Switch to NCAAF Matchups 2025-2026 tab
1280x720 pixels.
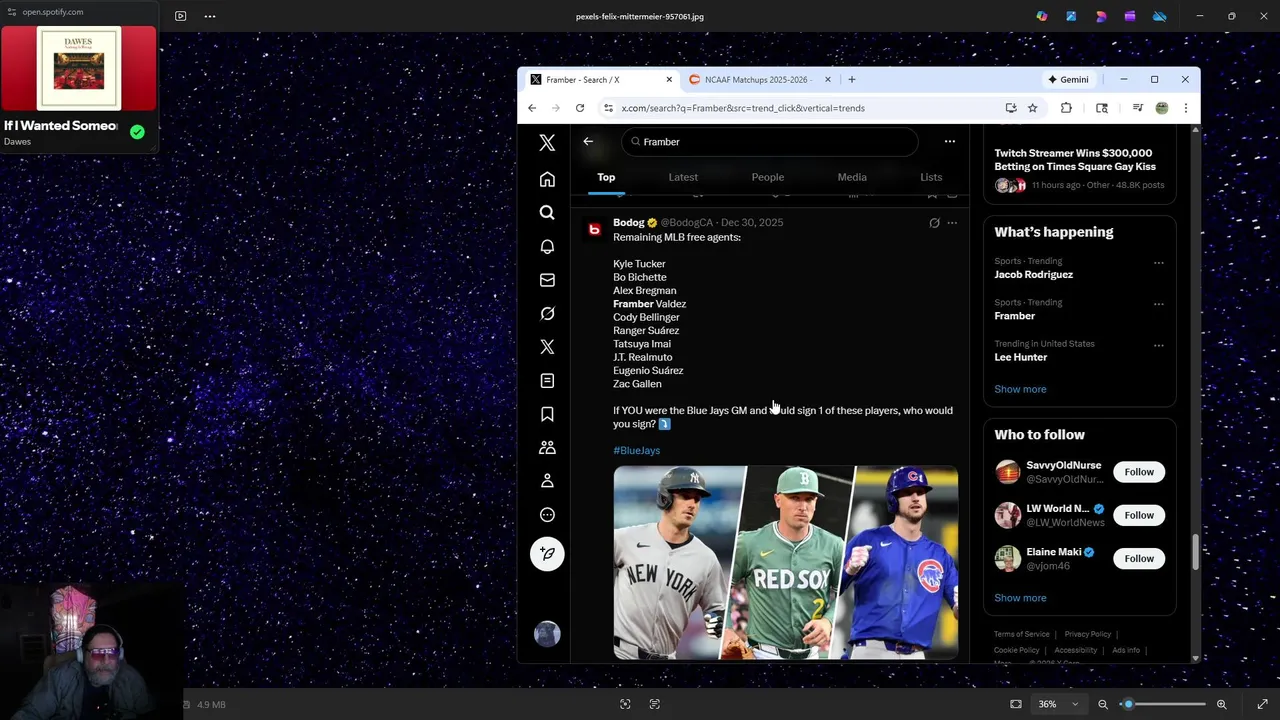click(x=758, y=80)
